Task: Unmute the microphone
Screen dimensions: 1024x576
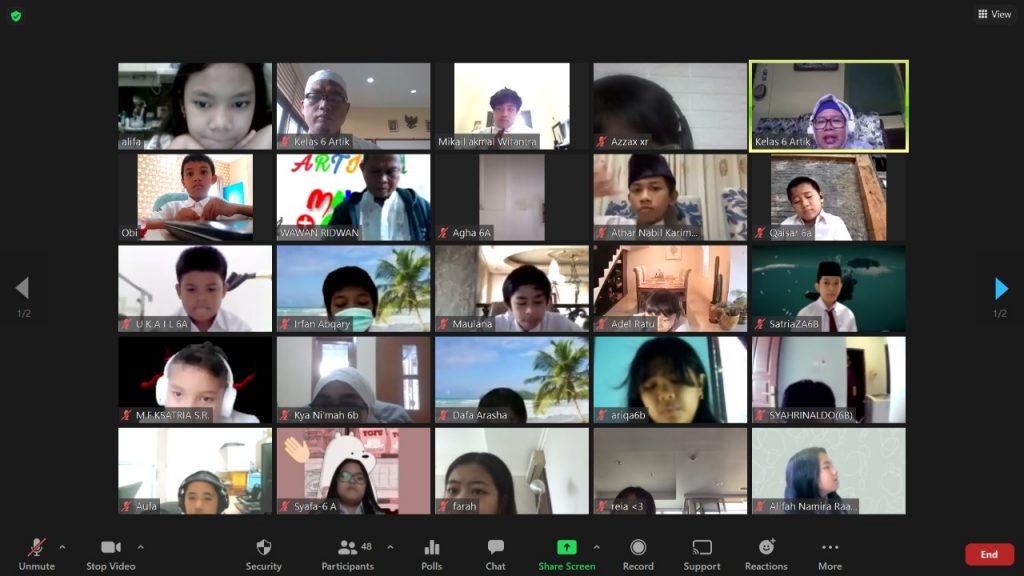Action: pyautogui.click(x=36, y=553)
